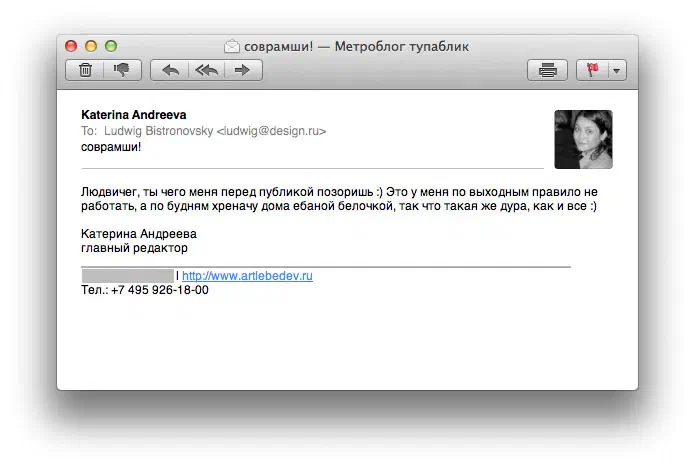Click signature name Катерина Андреева

pos(139,234)
